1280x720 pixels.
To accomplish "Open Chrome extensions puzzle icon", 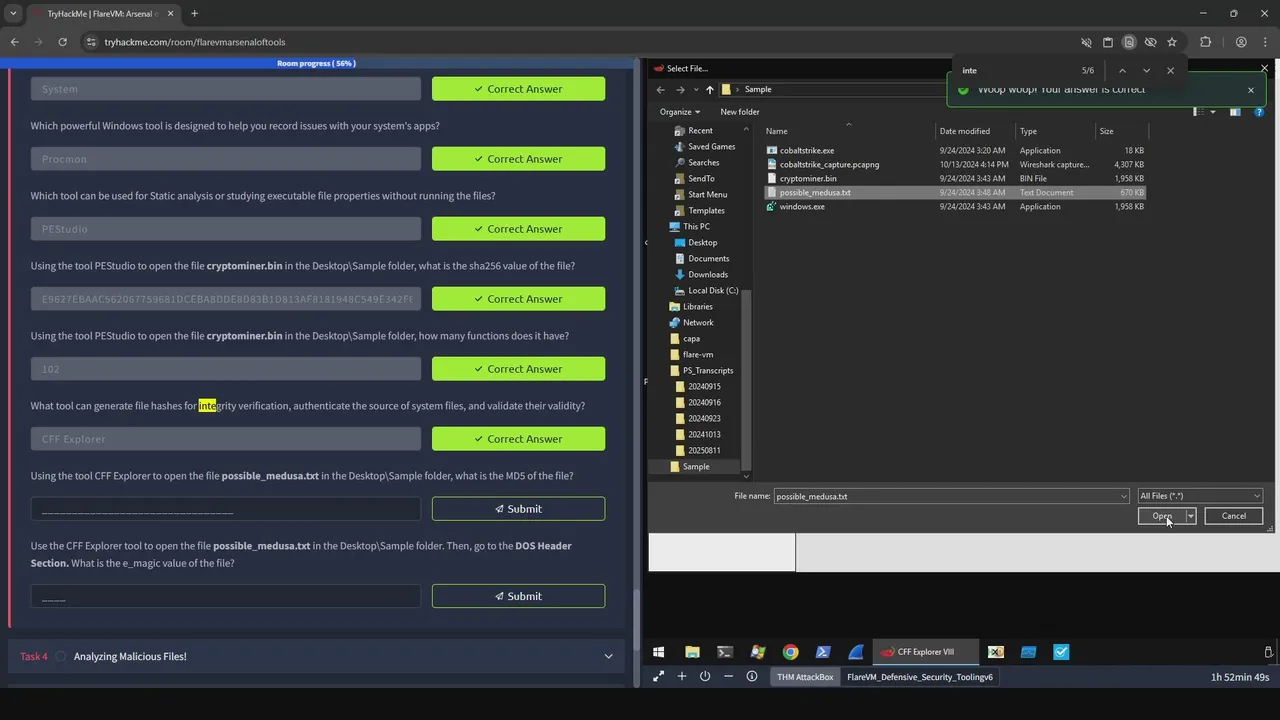I will click(x=1205, y=42).
